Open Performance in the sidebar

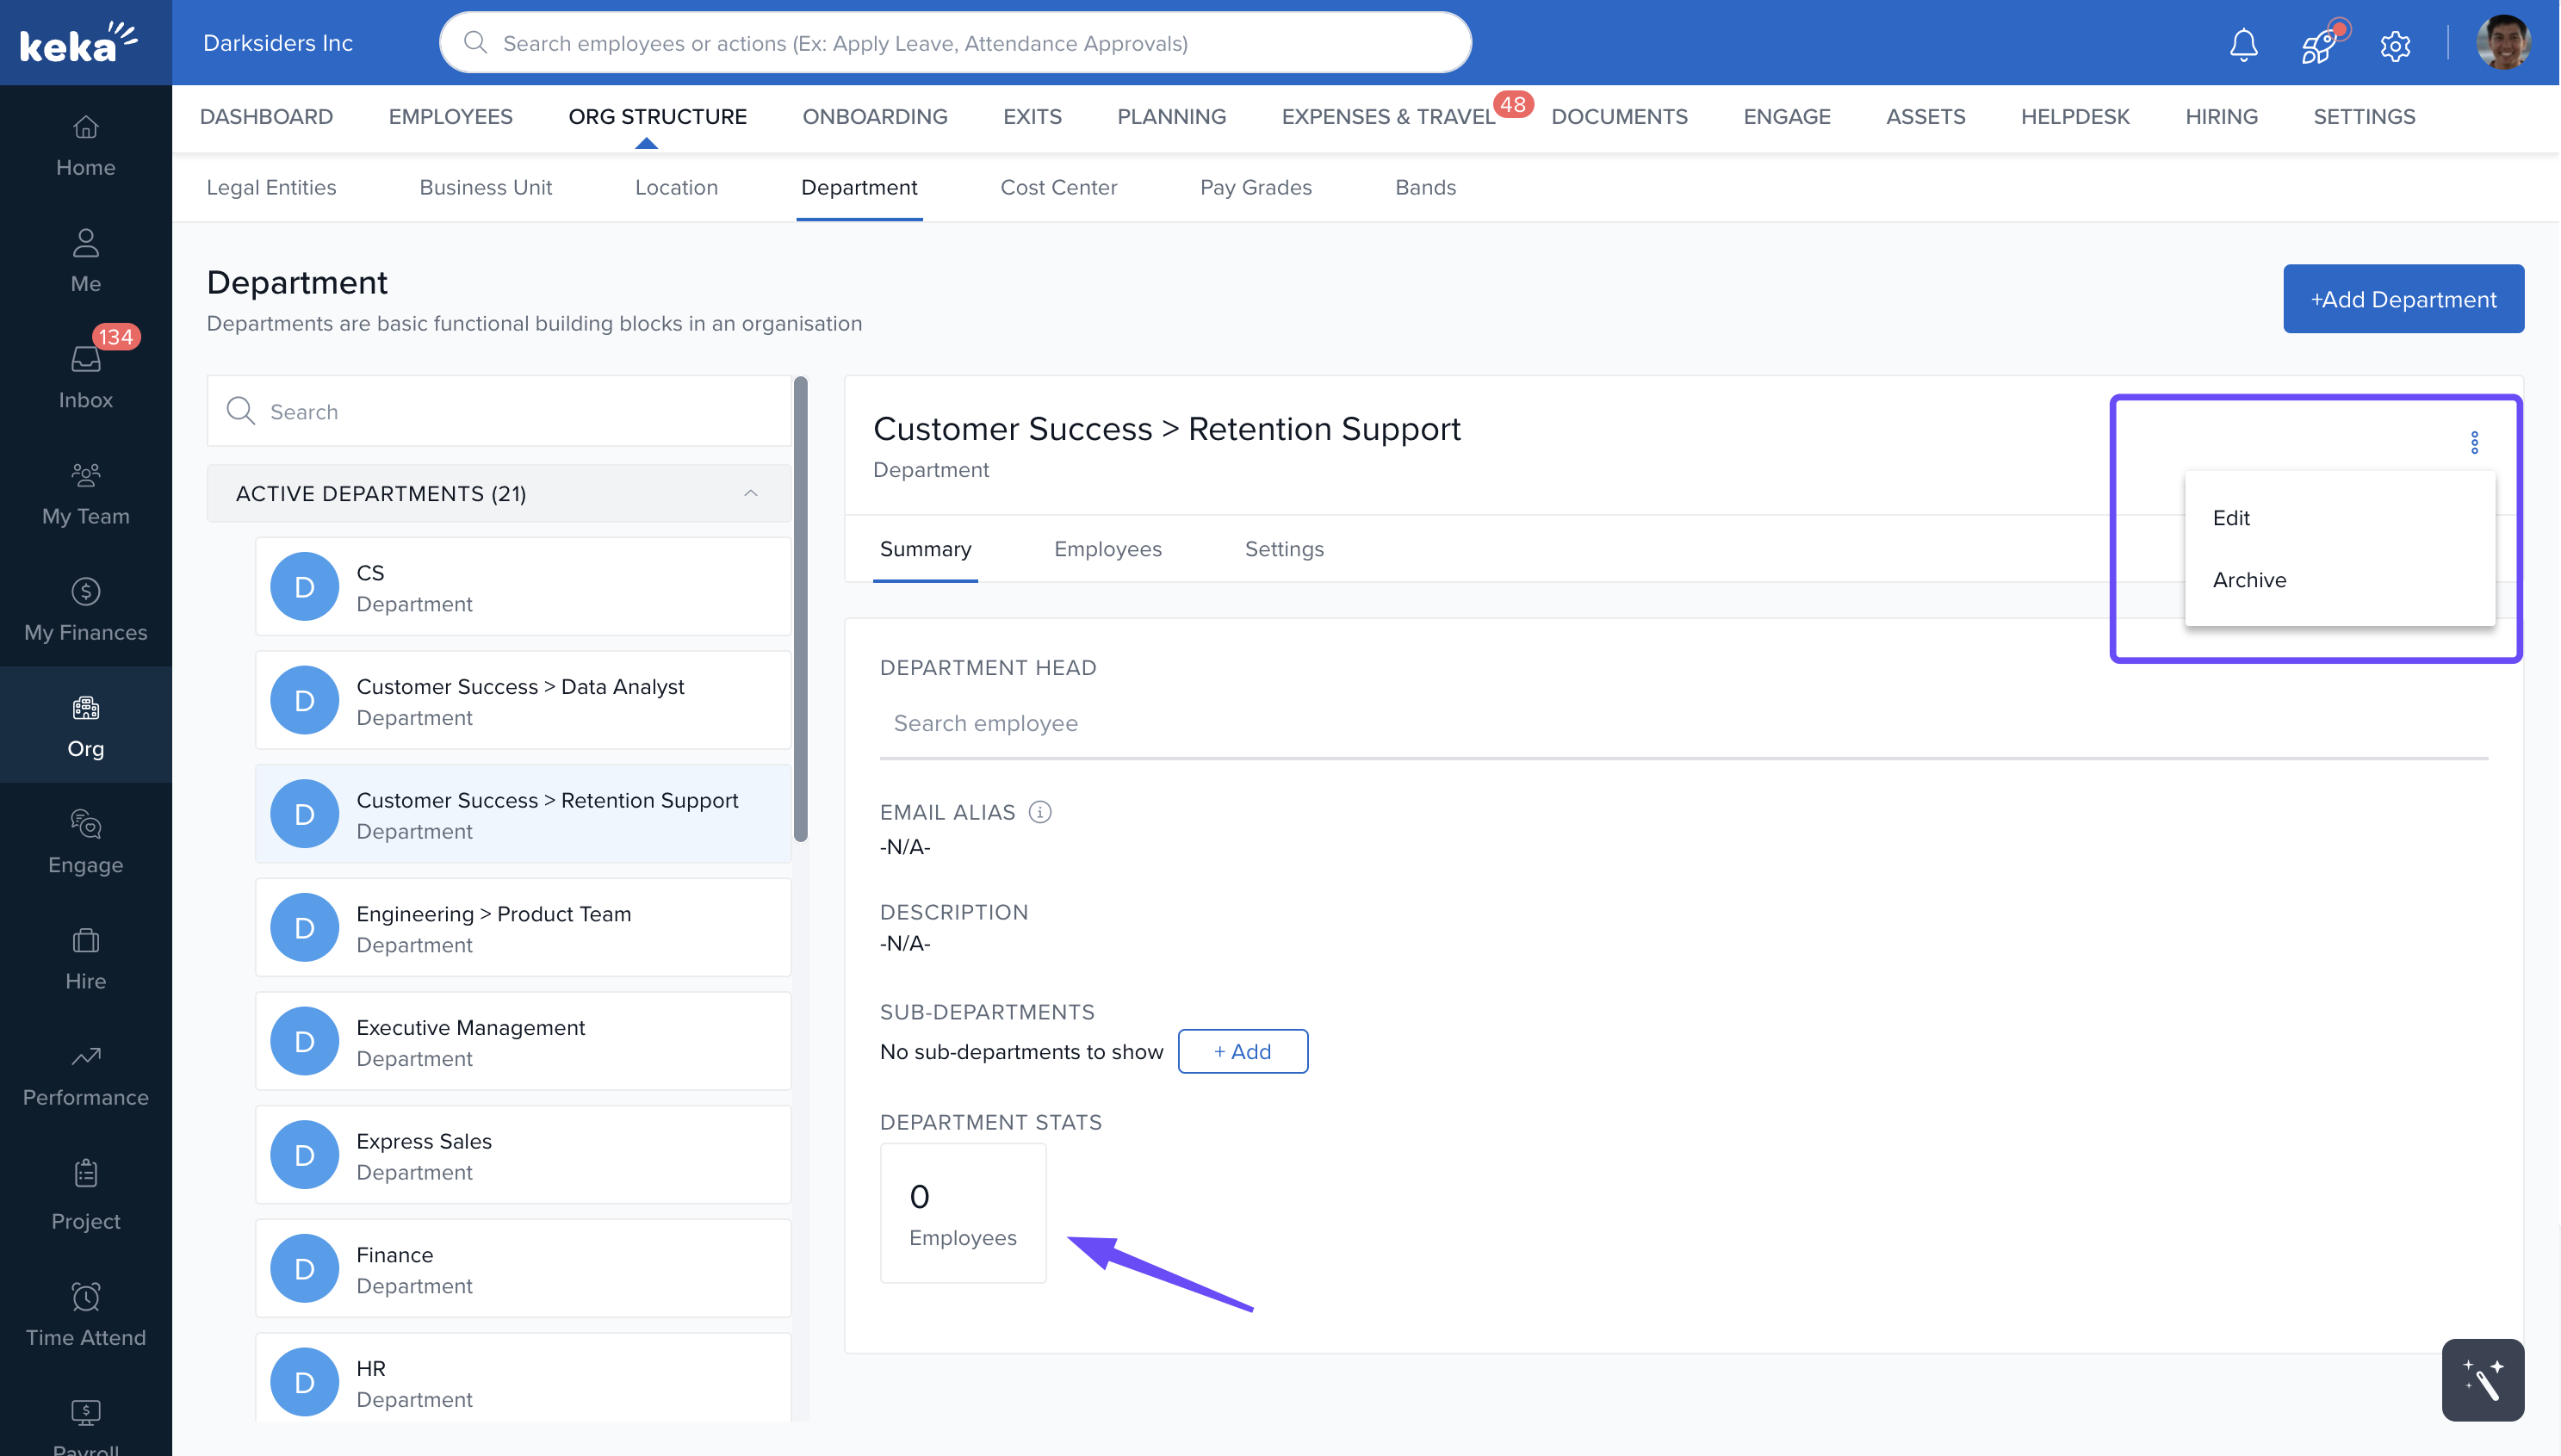[x=85, y=1075]
